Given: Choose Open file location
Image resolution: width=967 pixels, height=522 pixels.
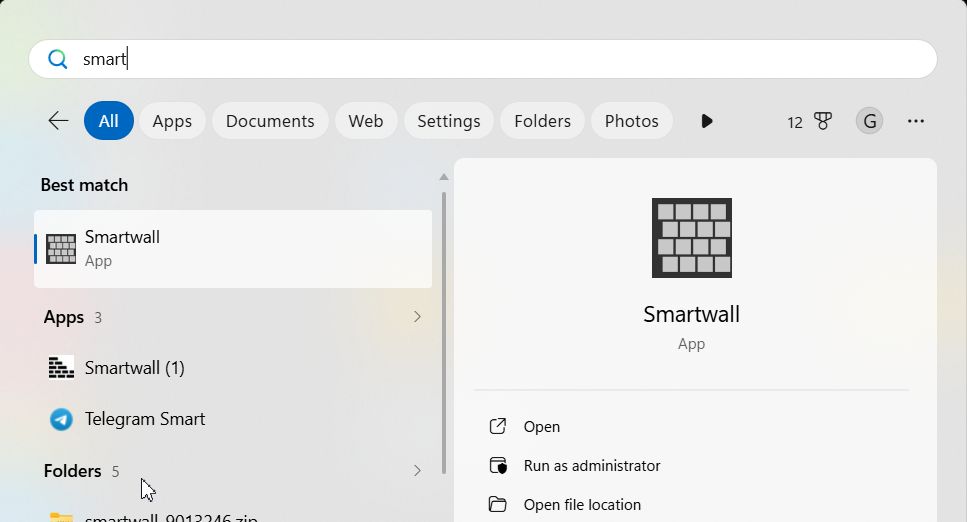Looking at the screenshot, I should pyautogui.click(x=582, y=504).
